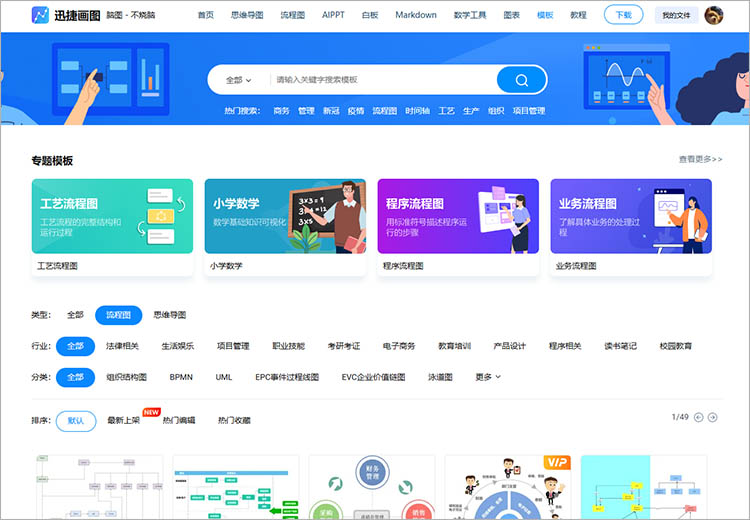Open the 流程图 nav item
The image size is (750, 520).
(x=292, y=15)
